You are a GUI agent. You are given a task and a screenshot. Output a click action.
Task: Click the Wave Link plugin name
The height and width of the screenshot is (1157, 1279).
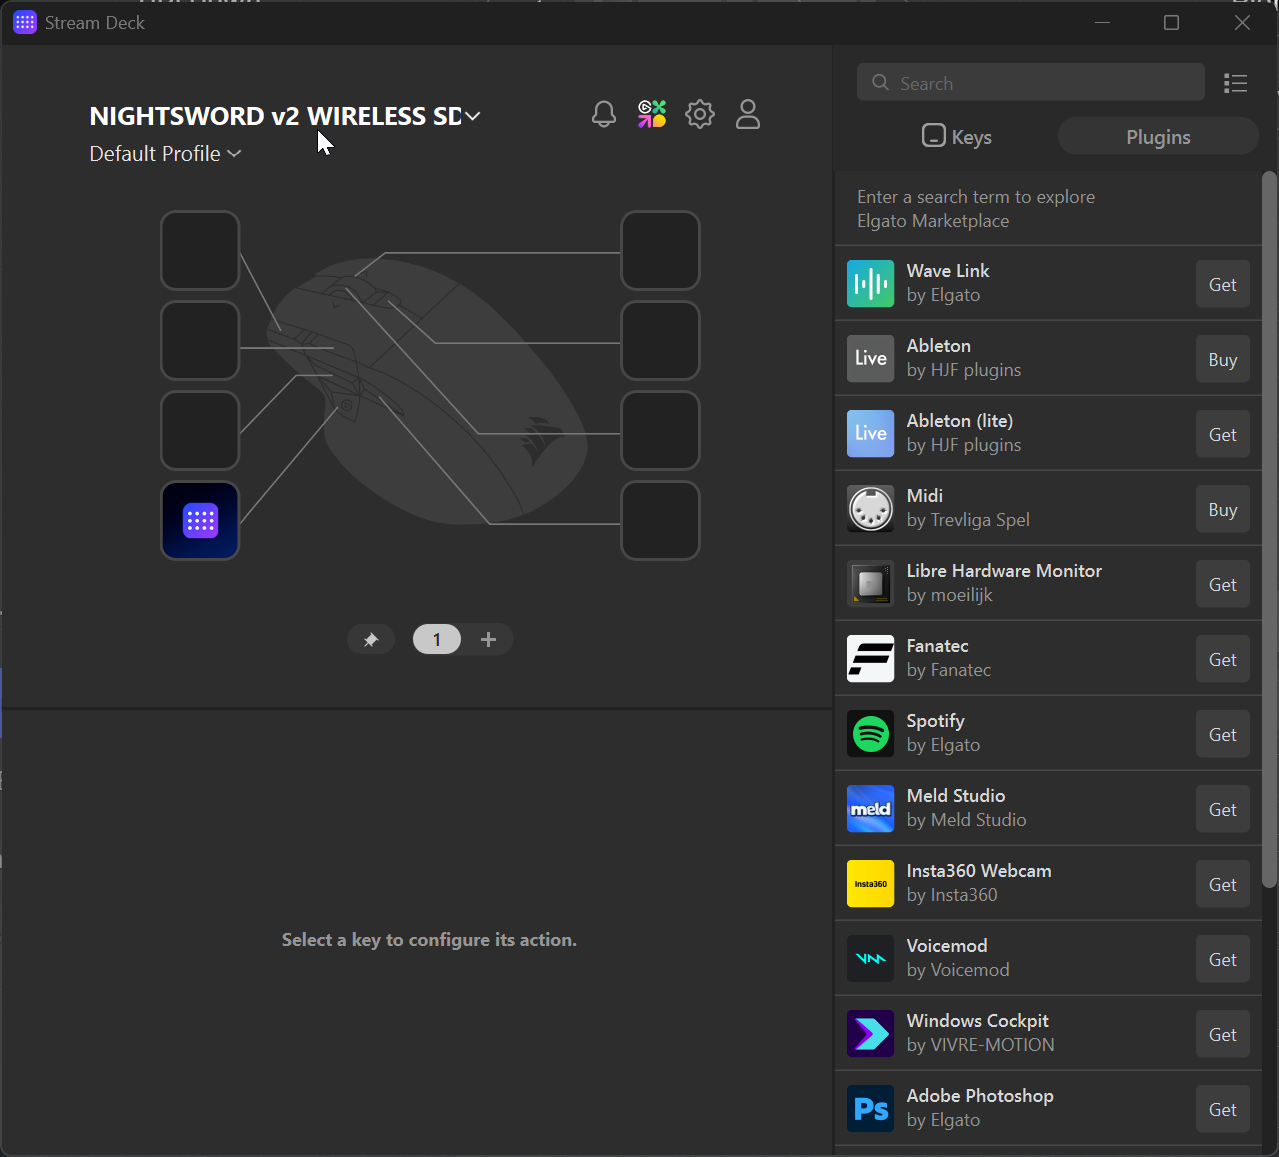click(948, 271)
